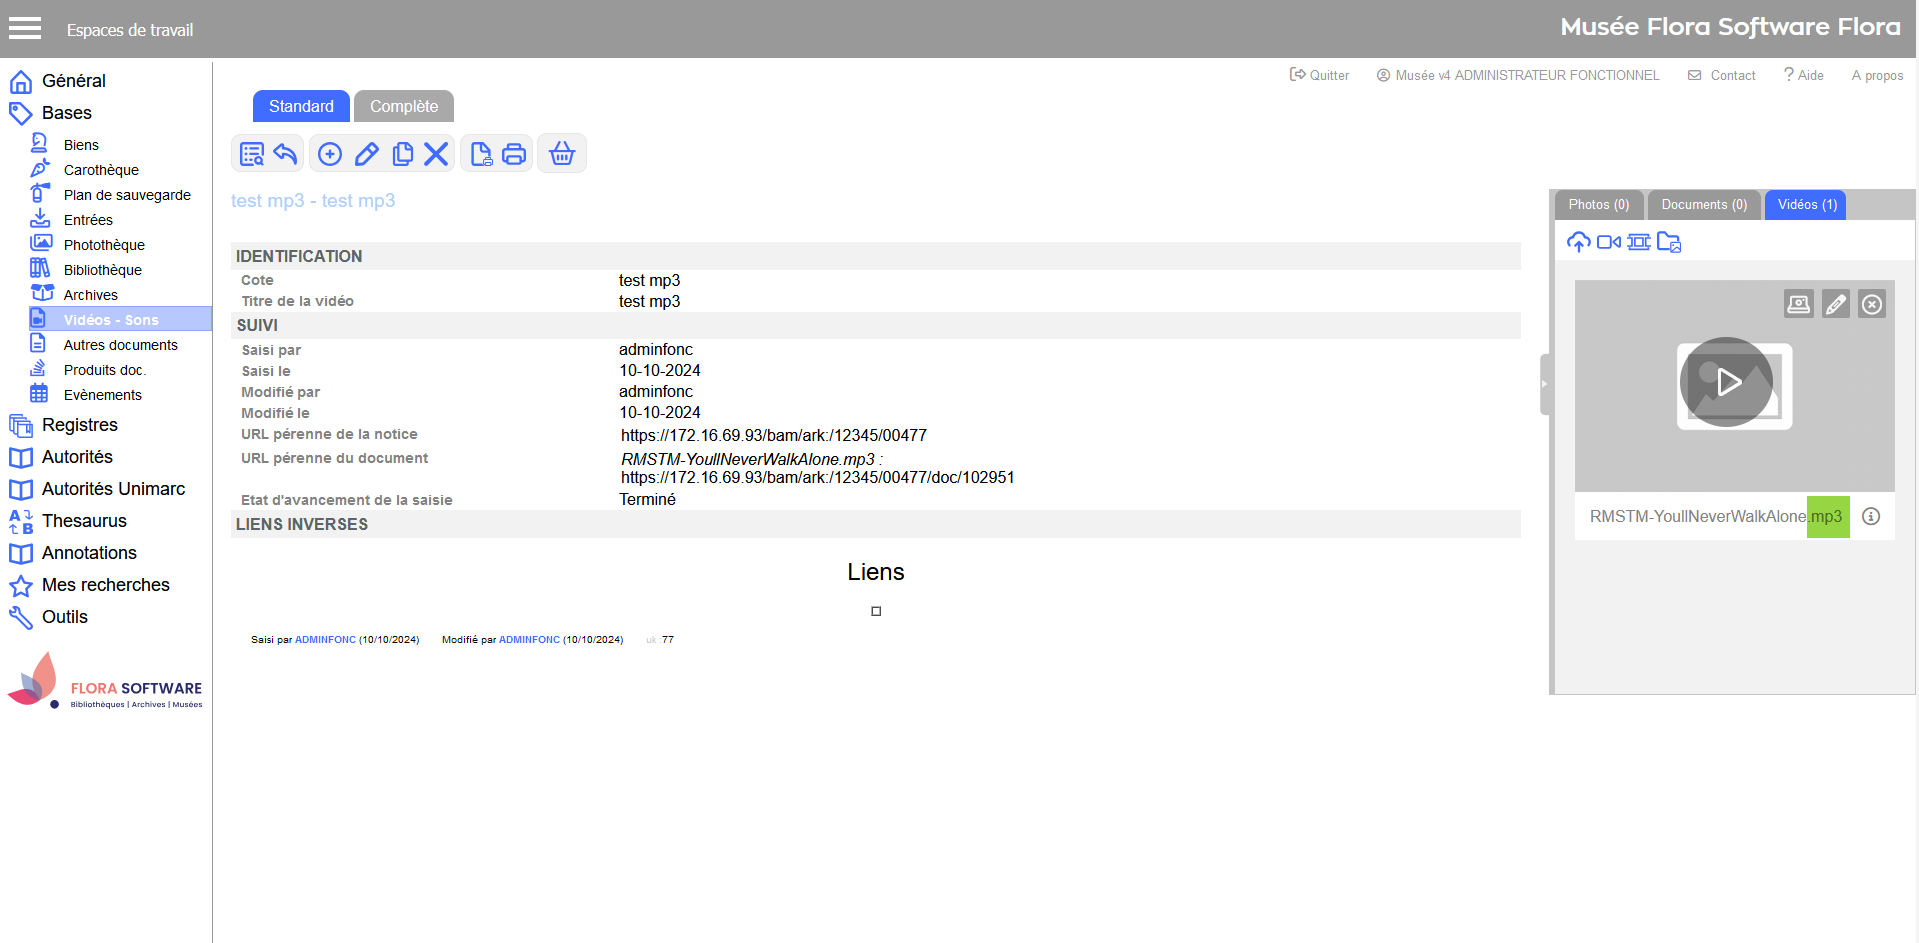Screen dimensions: 1919x943
Task: Click ADMINFONC link after Modifié par
Action: pyautogui.click(x=529, y=640)
